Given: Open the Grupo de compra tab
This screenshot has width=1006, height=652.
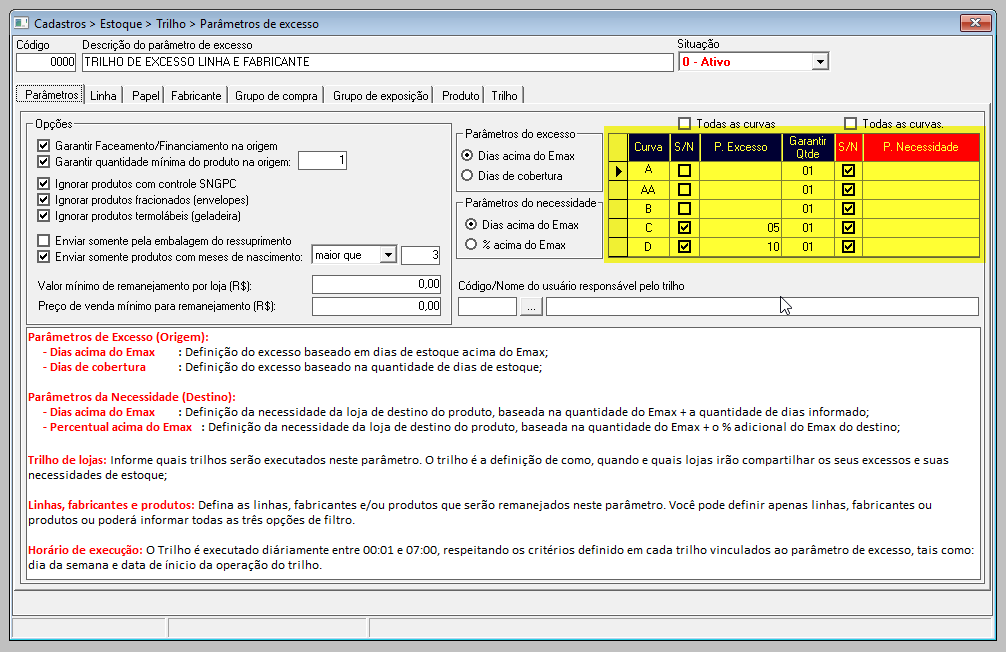Looking at the screenshot, I should click(x=276, y=96).
